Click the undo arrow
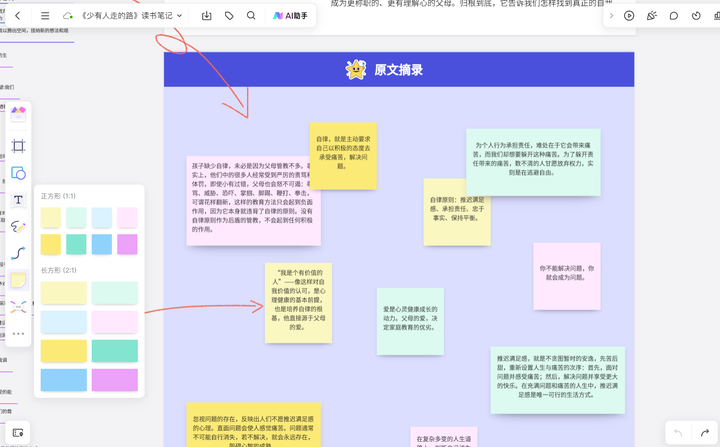The image size is (720, 447). [x=678, y=432]
